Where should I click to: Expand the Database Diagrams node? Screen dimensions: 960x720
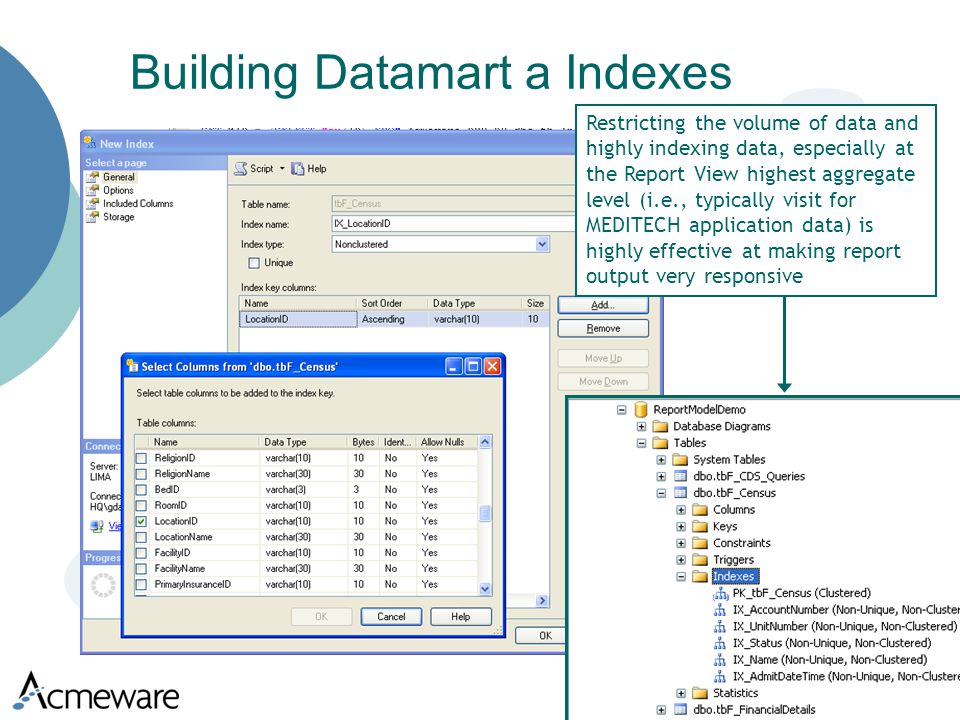[x=641, y=426]
